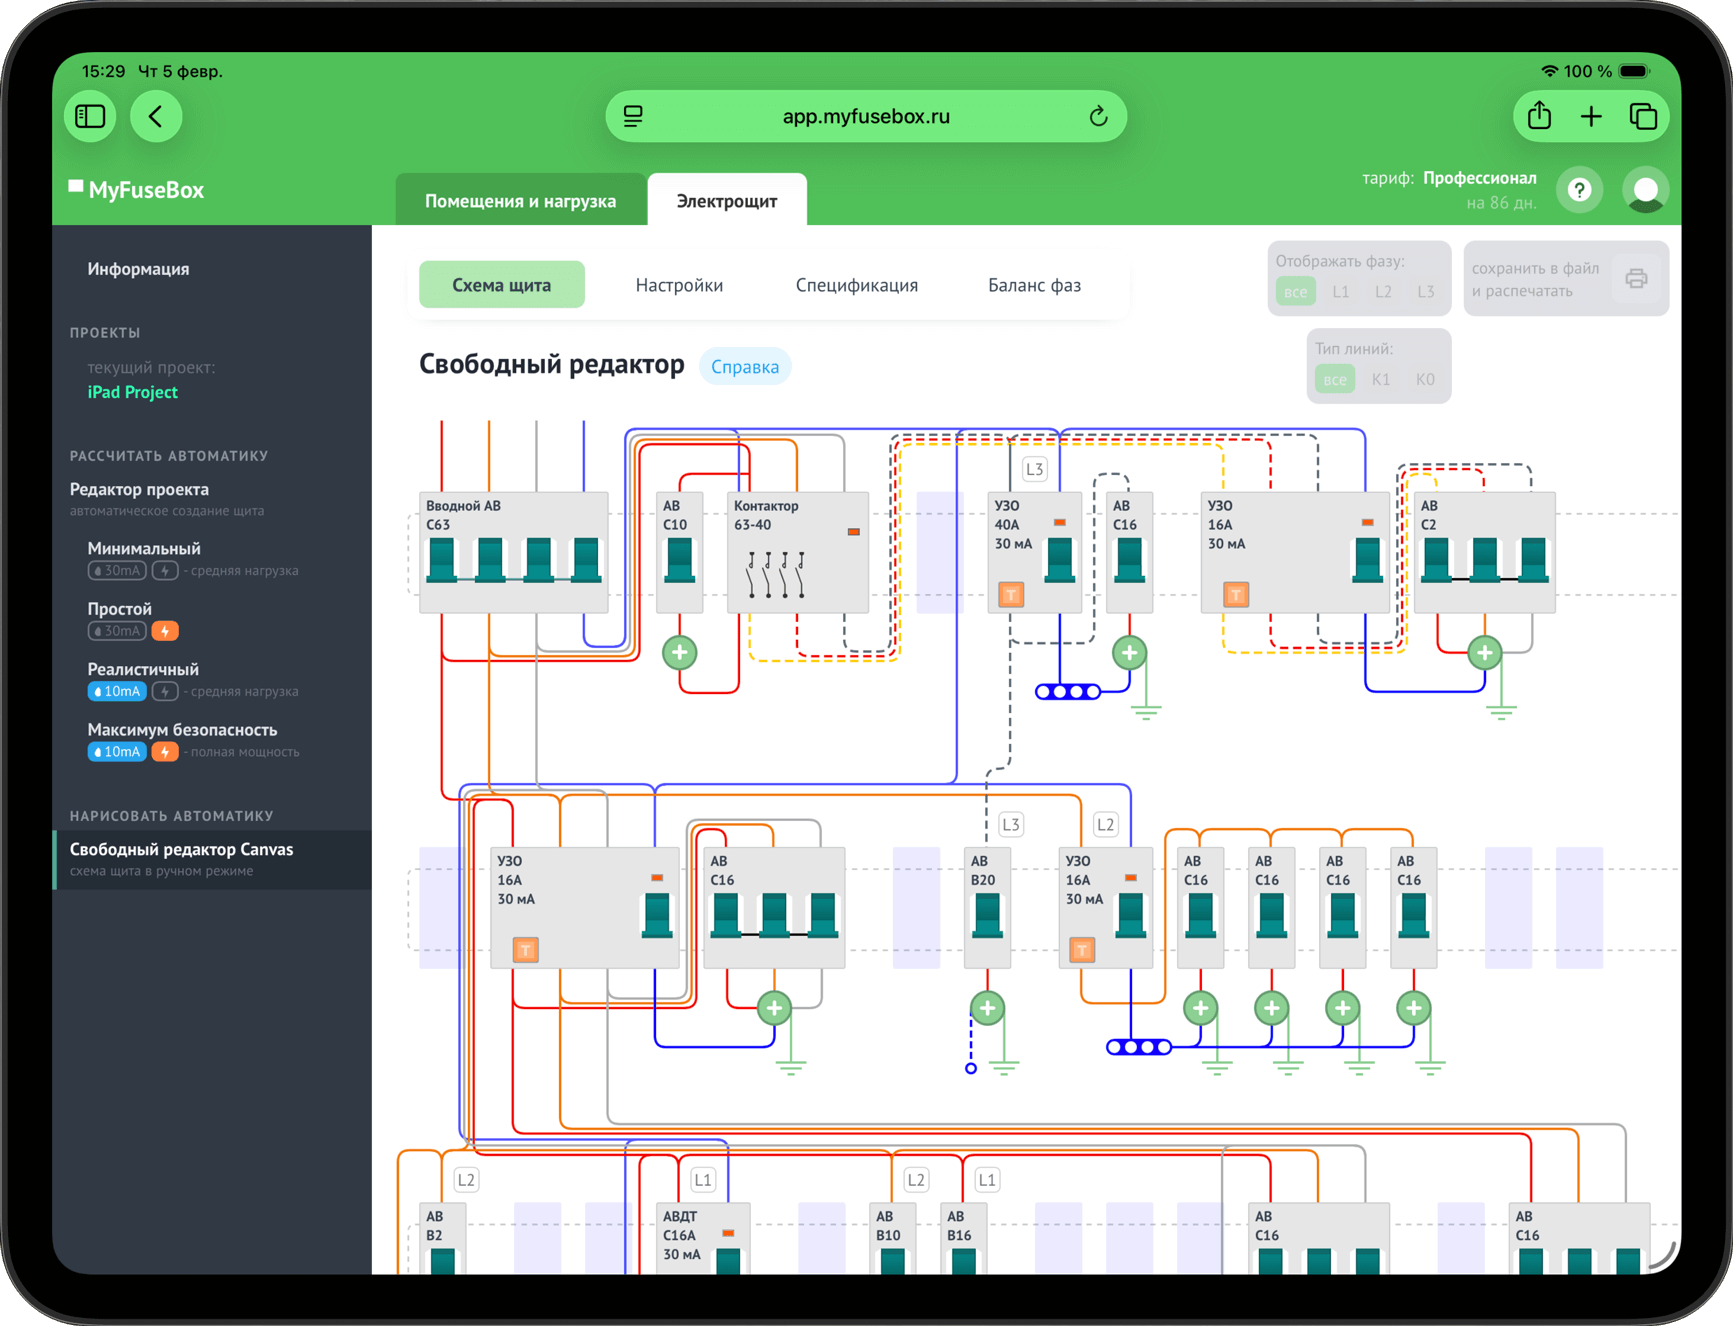Click the L1 phase tag above АВДТ C16A

click(x=703, y=1180)
